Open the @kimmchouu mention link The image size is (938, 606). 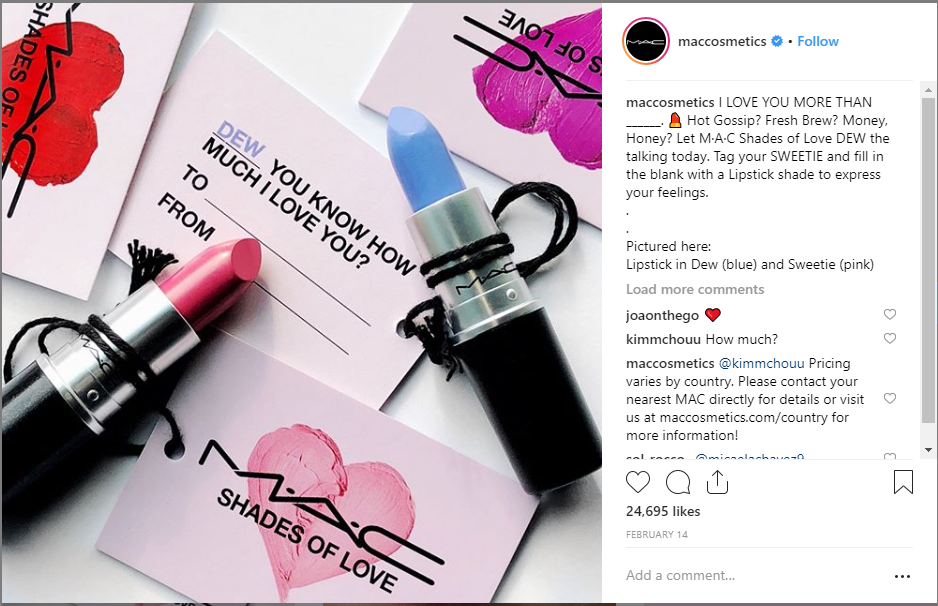(x=761, y=363)
